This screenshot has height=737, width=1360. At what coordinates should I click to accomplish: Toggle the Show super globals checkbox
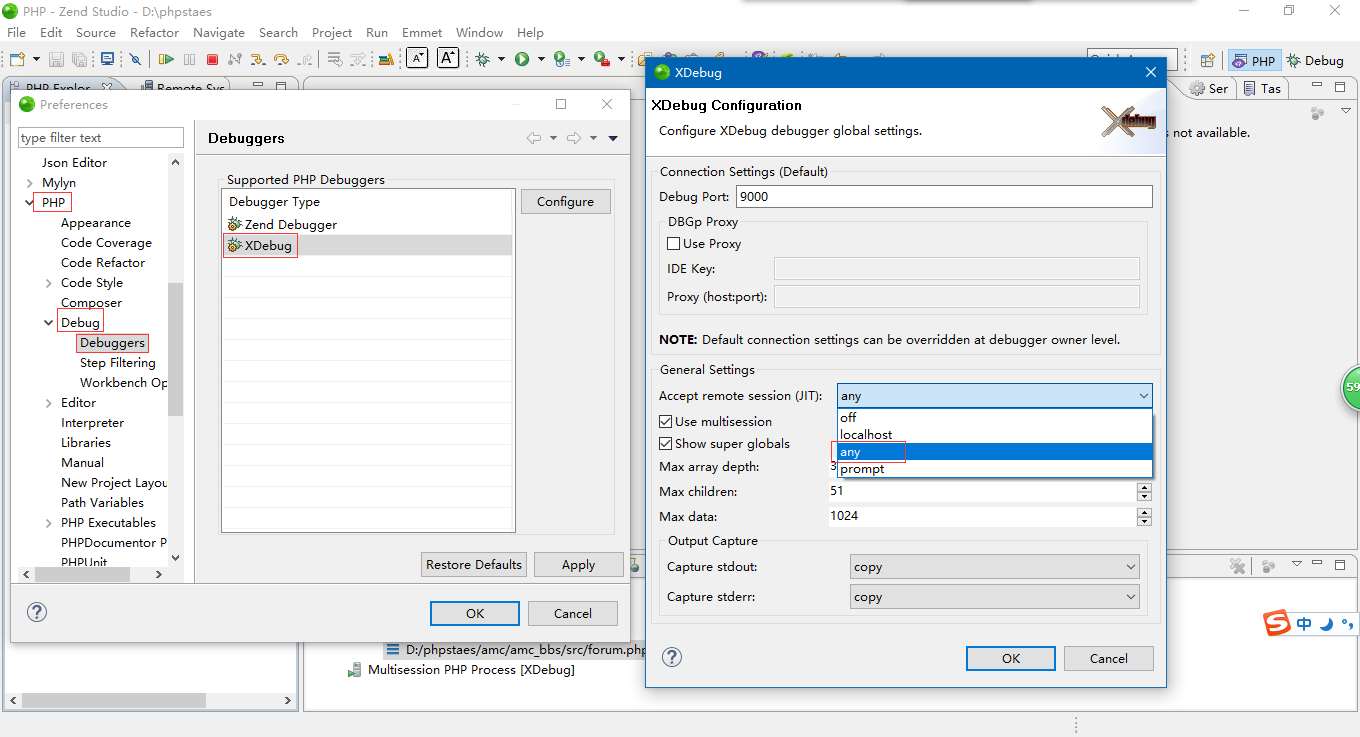click(x=666, y=443)
